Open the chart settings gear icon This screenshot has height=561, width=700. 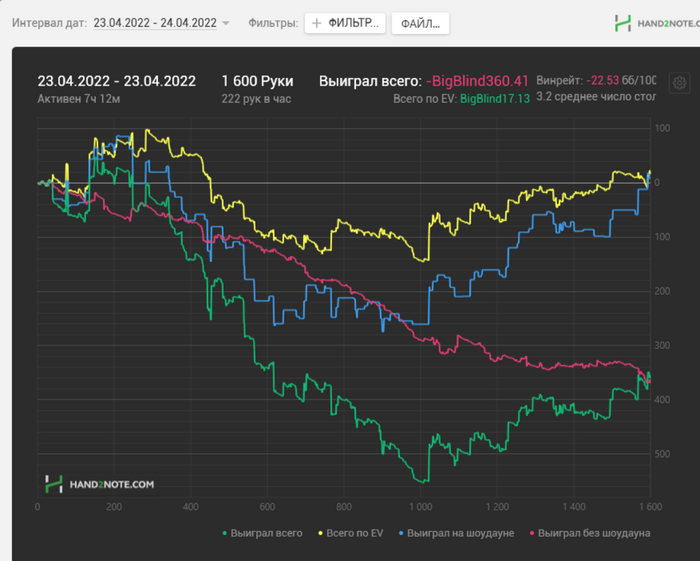(679, 83)
